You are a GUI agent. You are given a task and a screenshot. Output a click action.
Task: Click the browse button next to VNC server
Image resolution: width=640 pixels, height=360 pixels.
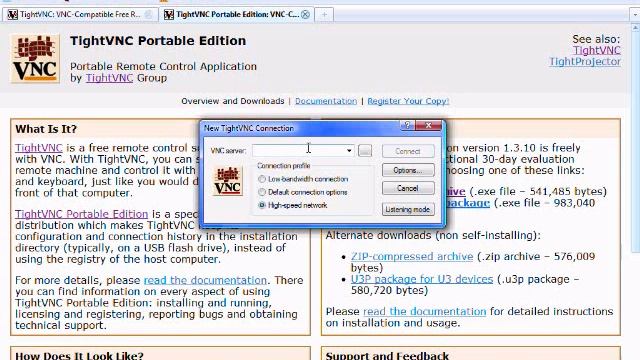(x=365, y=151)
